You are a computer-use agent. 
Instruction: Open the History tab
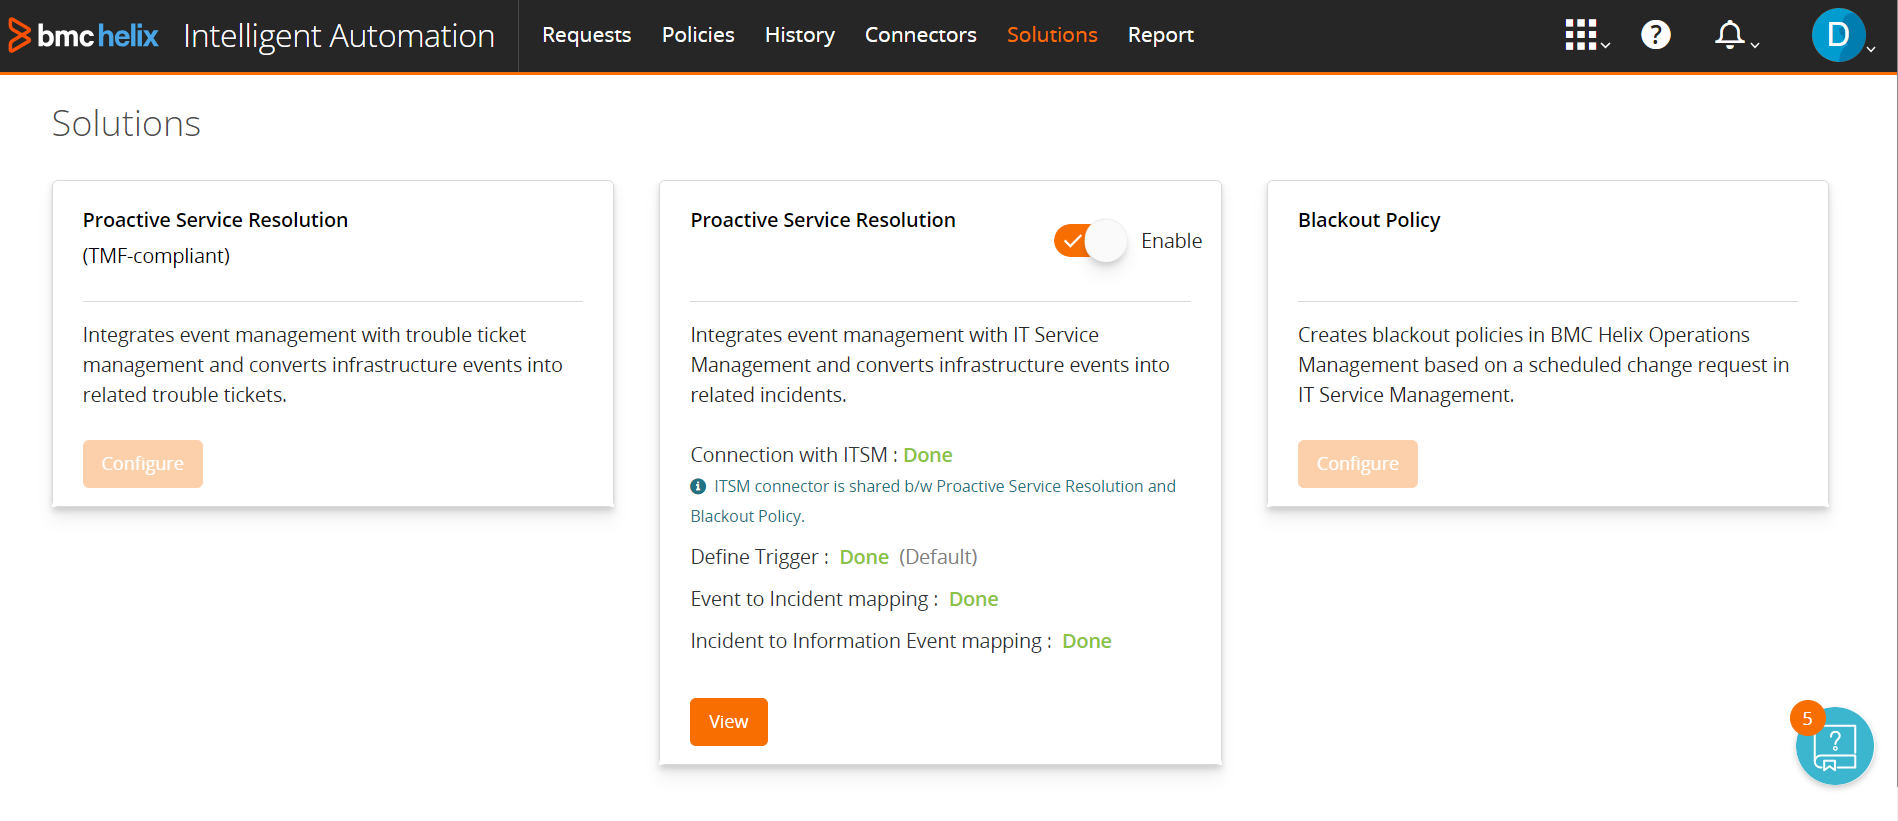pos(800,35)
